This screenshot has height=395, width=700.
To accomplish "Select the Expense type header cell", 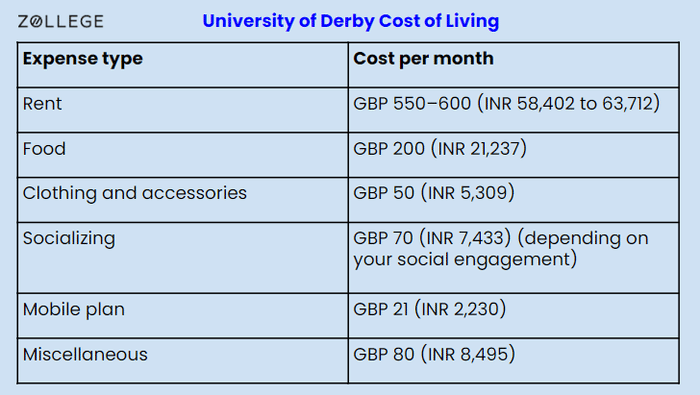I will [x=183, y=65].
